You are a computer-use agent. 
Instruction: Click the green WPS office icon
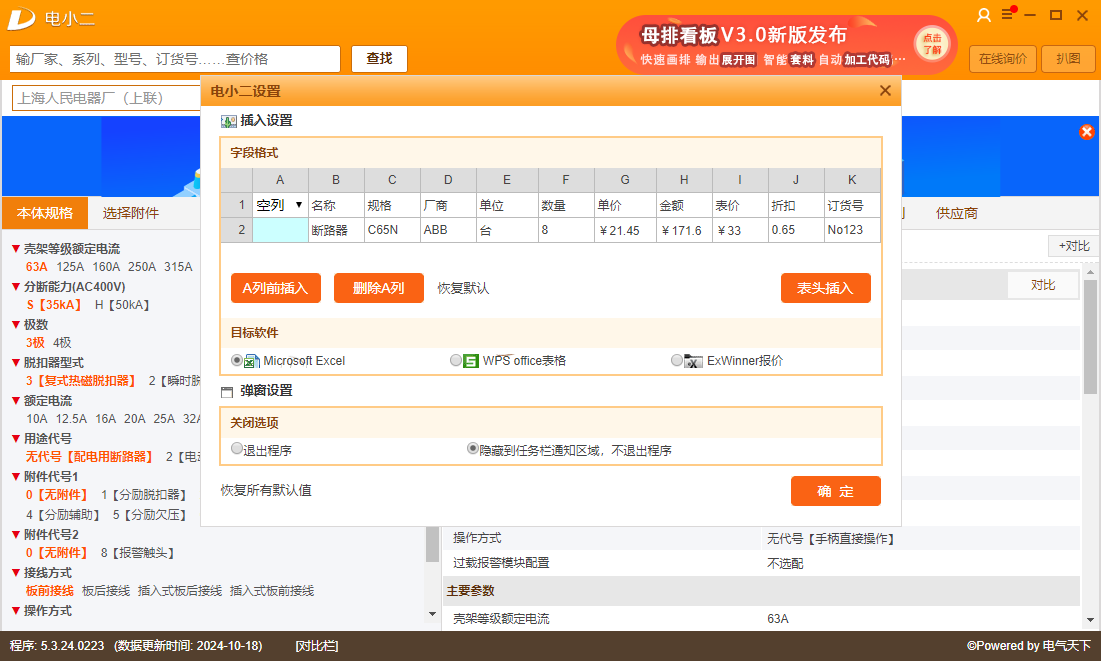[x=469, y=360]
